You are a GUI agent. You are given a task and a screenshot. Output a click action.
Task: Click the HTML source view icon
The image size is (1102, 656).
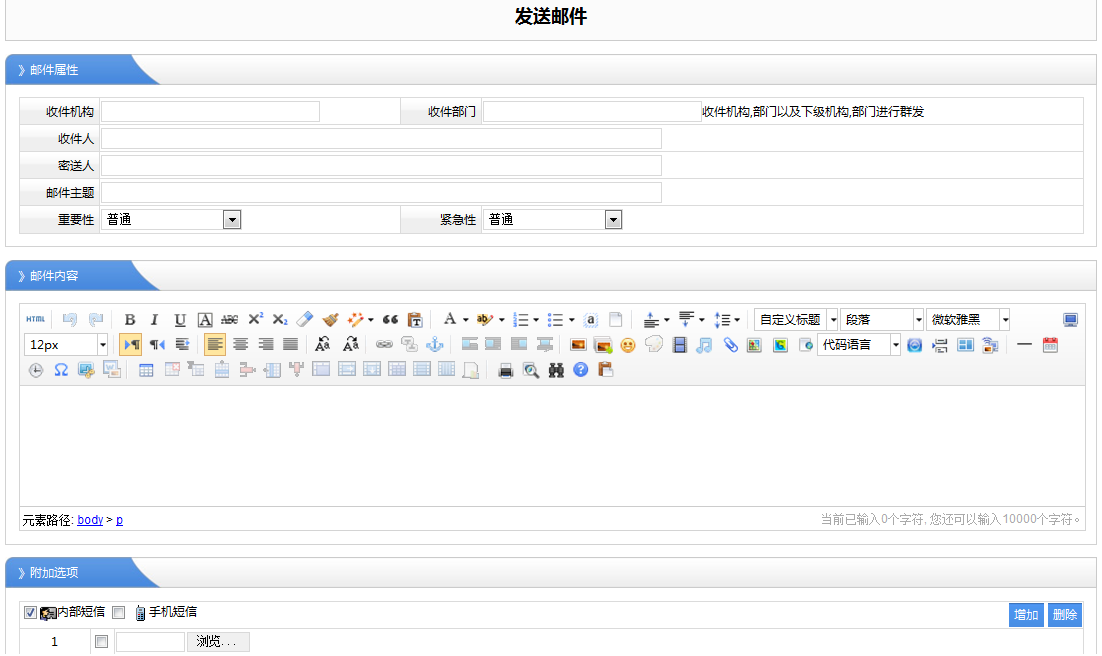click(x=35, y=320)
